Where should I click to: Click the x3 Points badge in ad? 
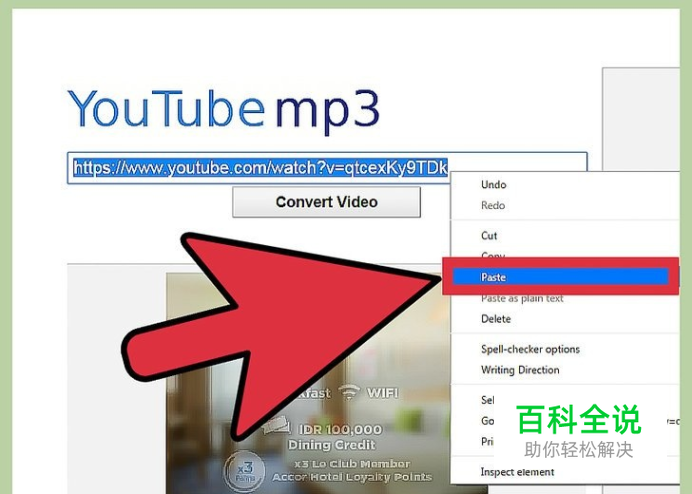tap(244, 471)
